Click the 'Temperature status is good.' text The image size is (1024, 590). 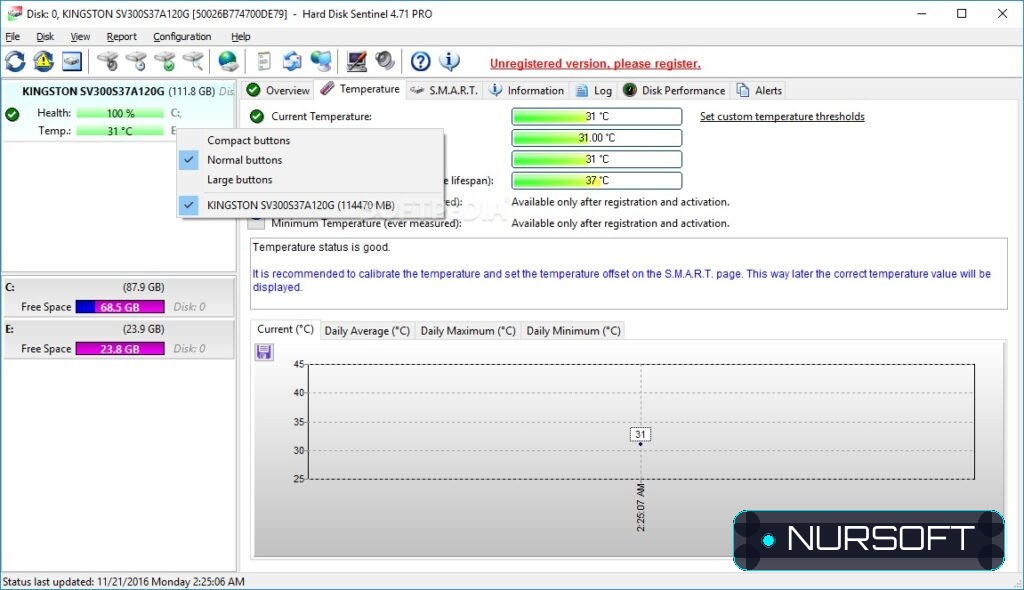point(321,247)
